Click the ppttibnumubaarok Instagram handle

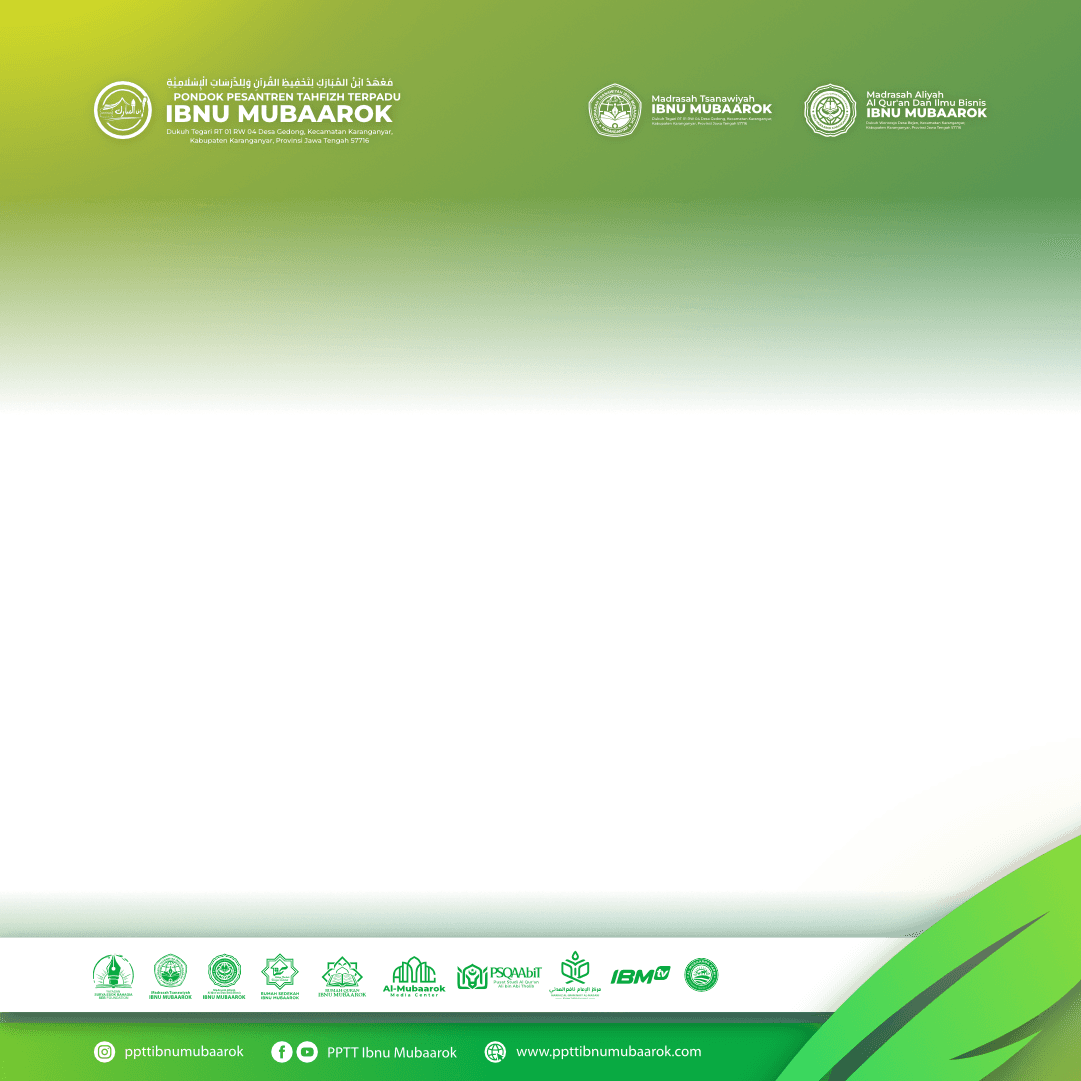click(x=184, y=1052)
